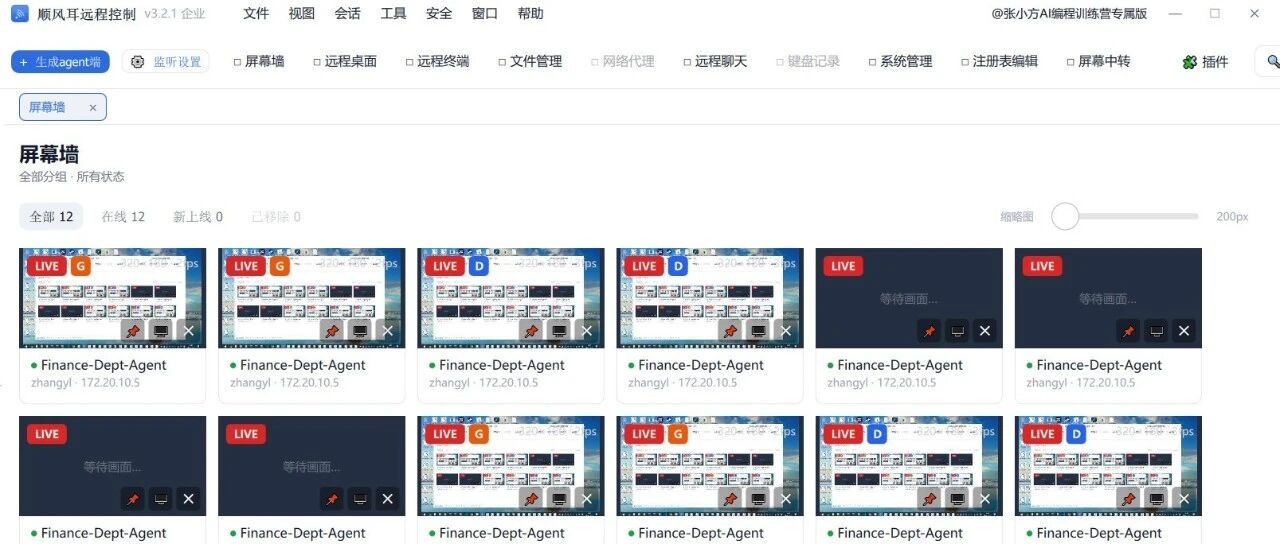Open the 会话 menu
The width and height of the screenshot is (1280, 544).
347,14
